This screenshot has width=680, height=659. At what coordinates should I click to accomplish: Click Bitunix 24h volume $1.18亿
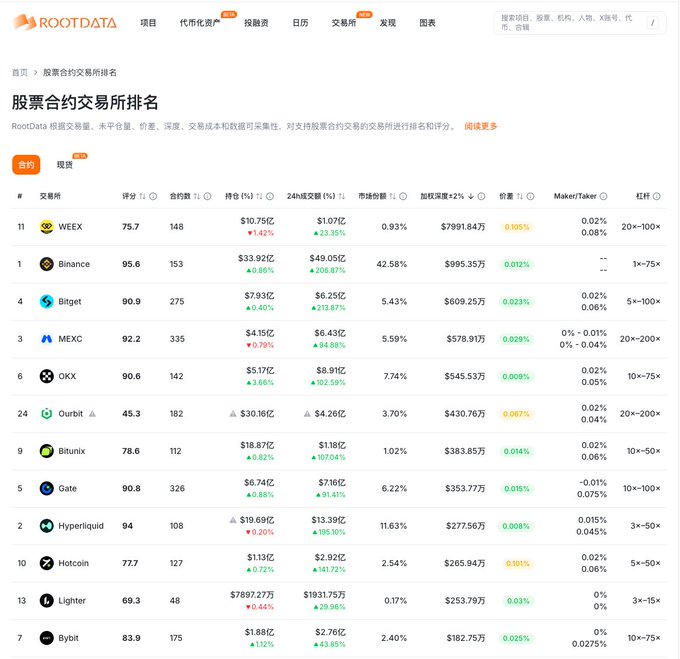332,445
